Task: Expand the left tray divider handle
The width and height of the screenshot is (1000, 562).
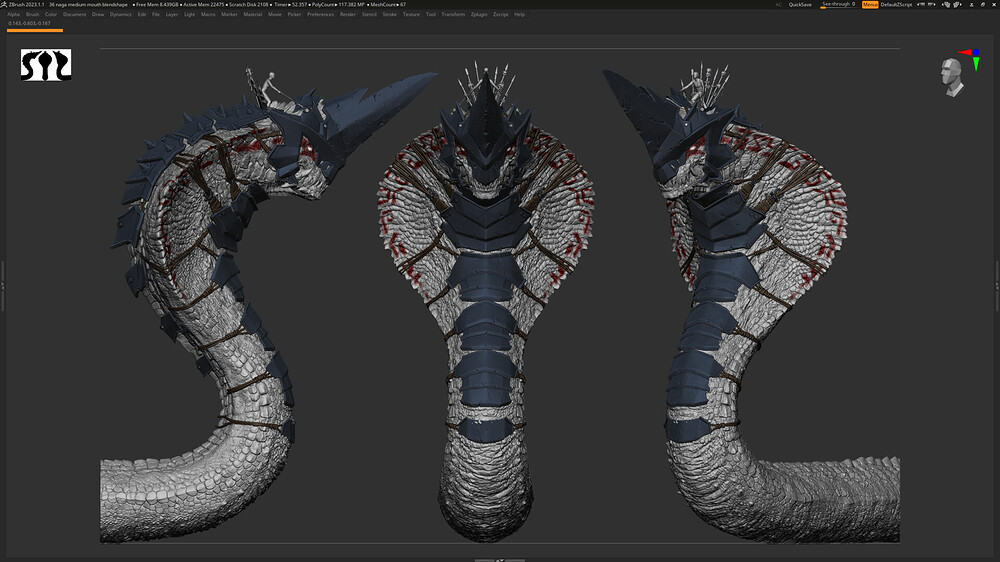Action: tap(3, 285)
